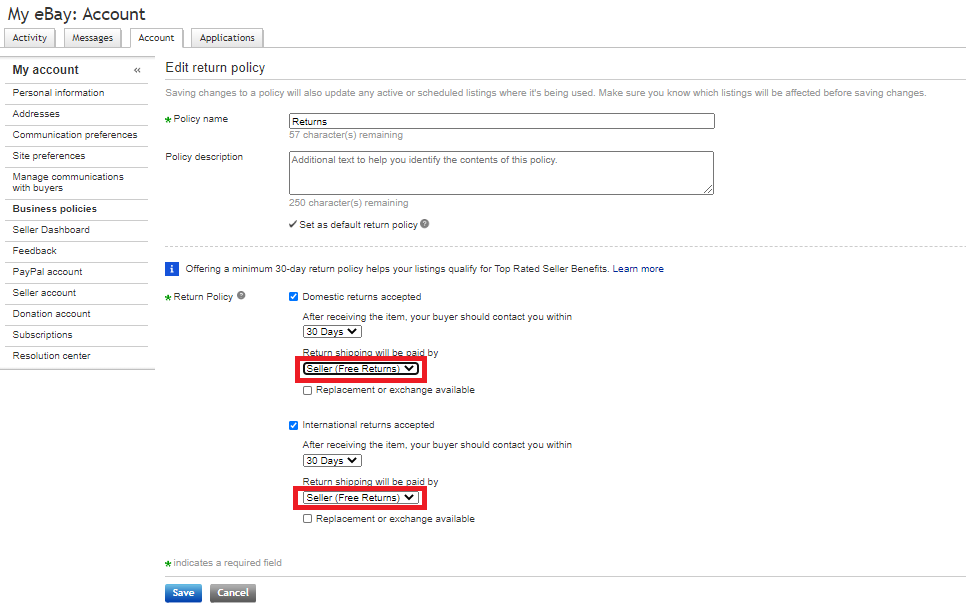Image resolution: width=966 pixels, height=613 pixels.
Task: Open the domestic return shipping paid by dropdown
Action: pos(361,369)
